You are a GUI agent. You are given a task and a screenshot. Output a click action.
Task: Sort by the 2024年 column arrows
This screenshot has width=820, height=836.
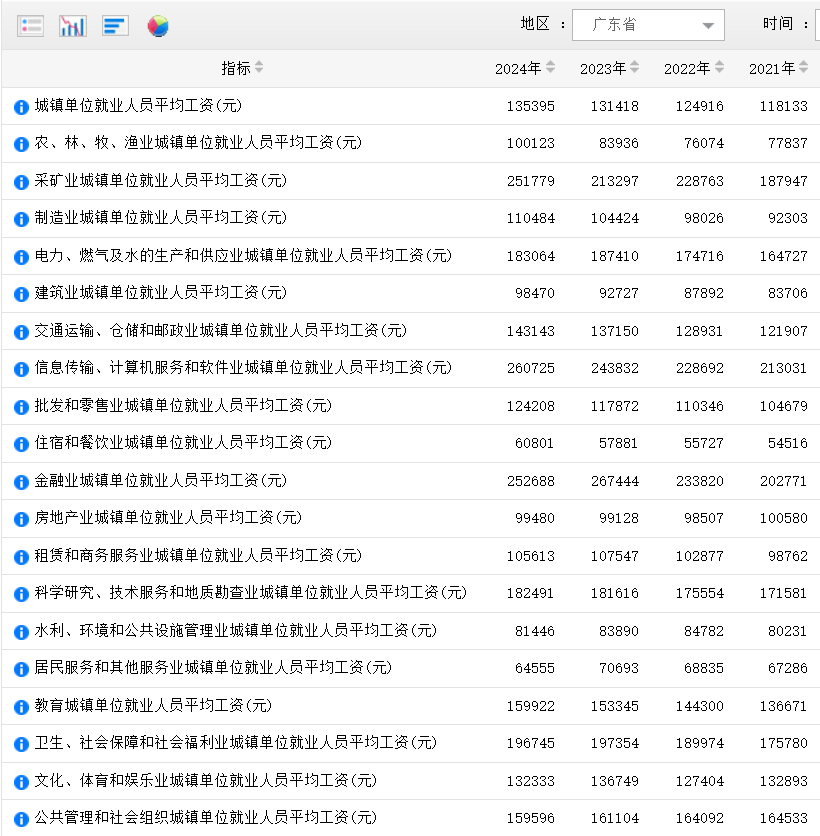click(x=551, y=68)
